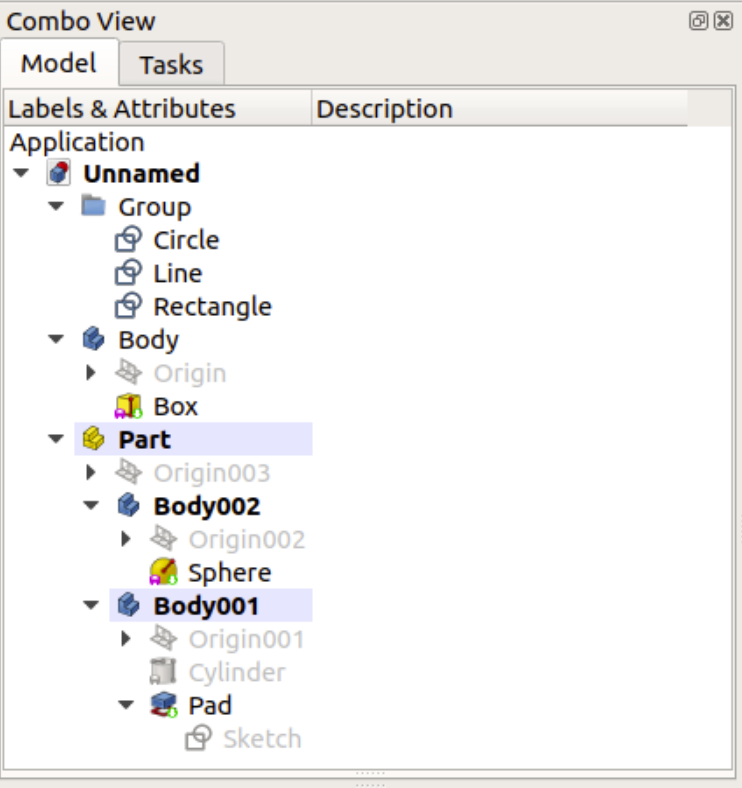Expand the Origin002 node
This screenshot has height=788, width=742.
coord(126,539)
